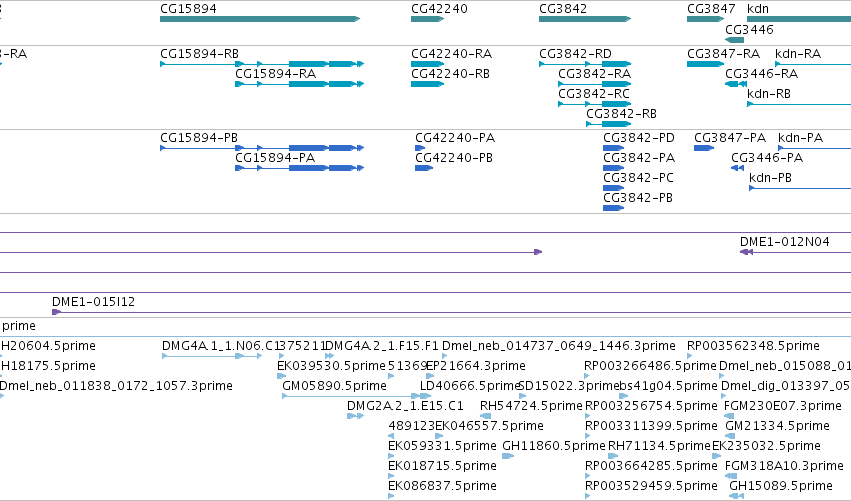Select the GH11860.5prime EST label
This screenshot has width=851, height=501.
click(x=554, y=446)
